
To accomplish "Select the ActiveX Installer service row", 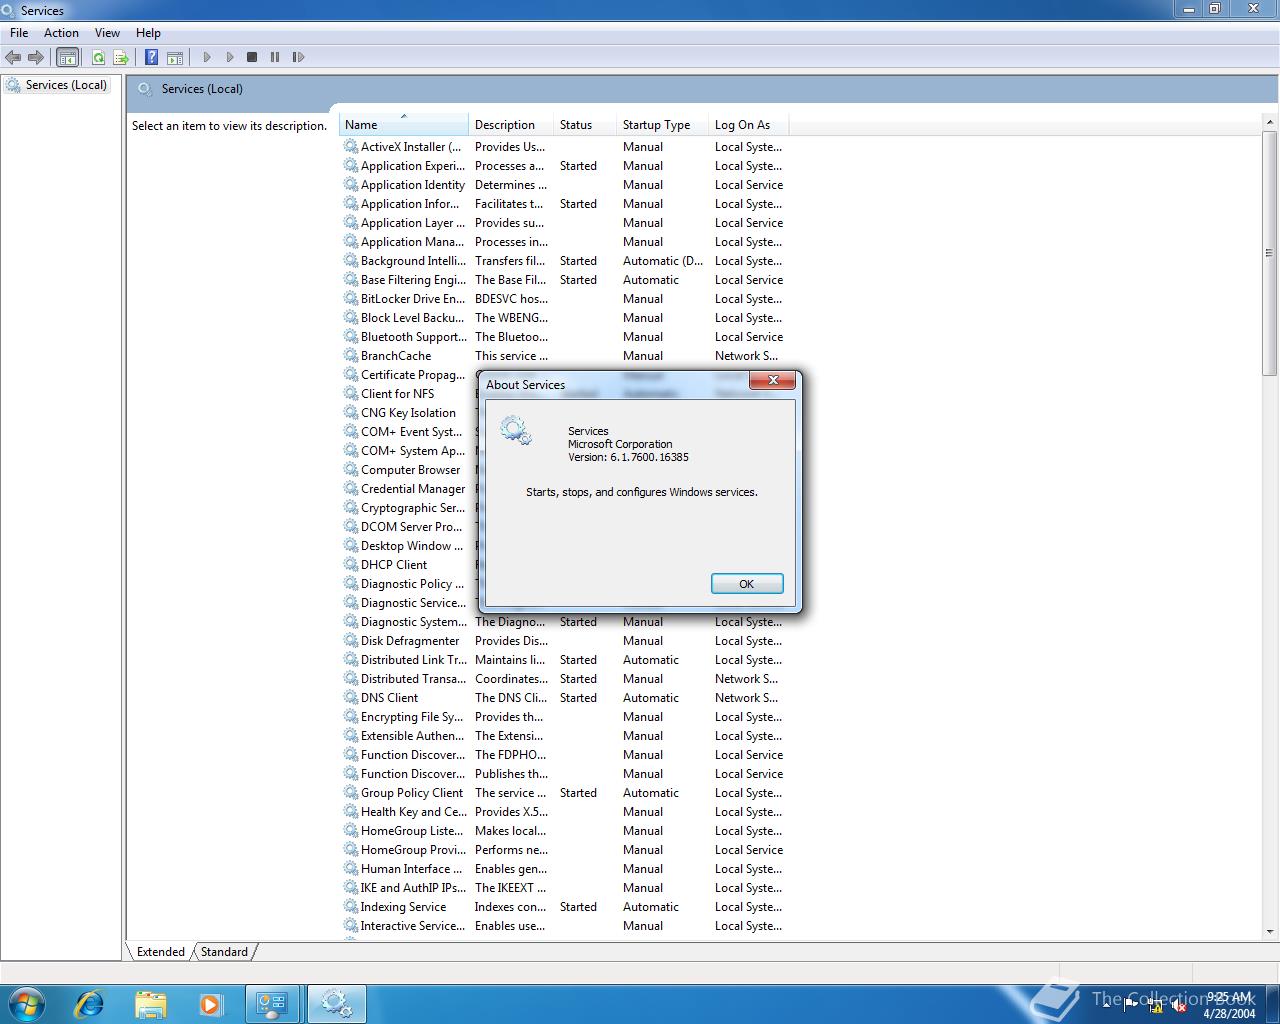I will (x=564, y=146).
